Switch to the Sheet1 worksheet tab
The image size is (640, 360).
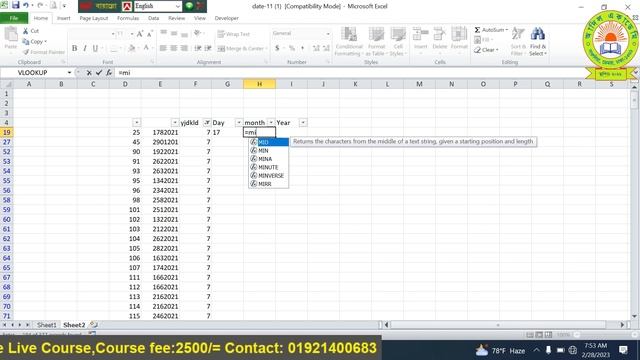tap(47, 325)
